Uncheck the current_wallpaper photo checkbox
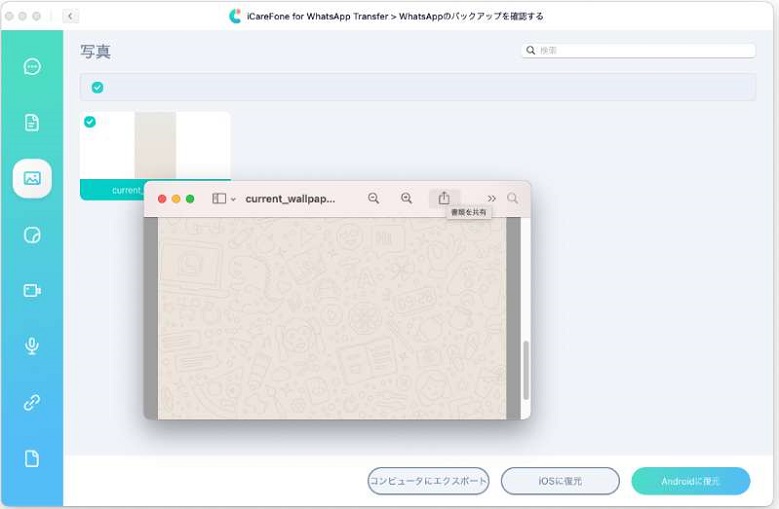779x509 pixels. [90, 122]
